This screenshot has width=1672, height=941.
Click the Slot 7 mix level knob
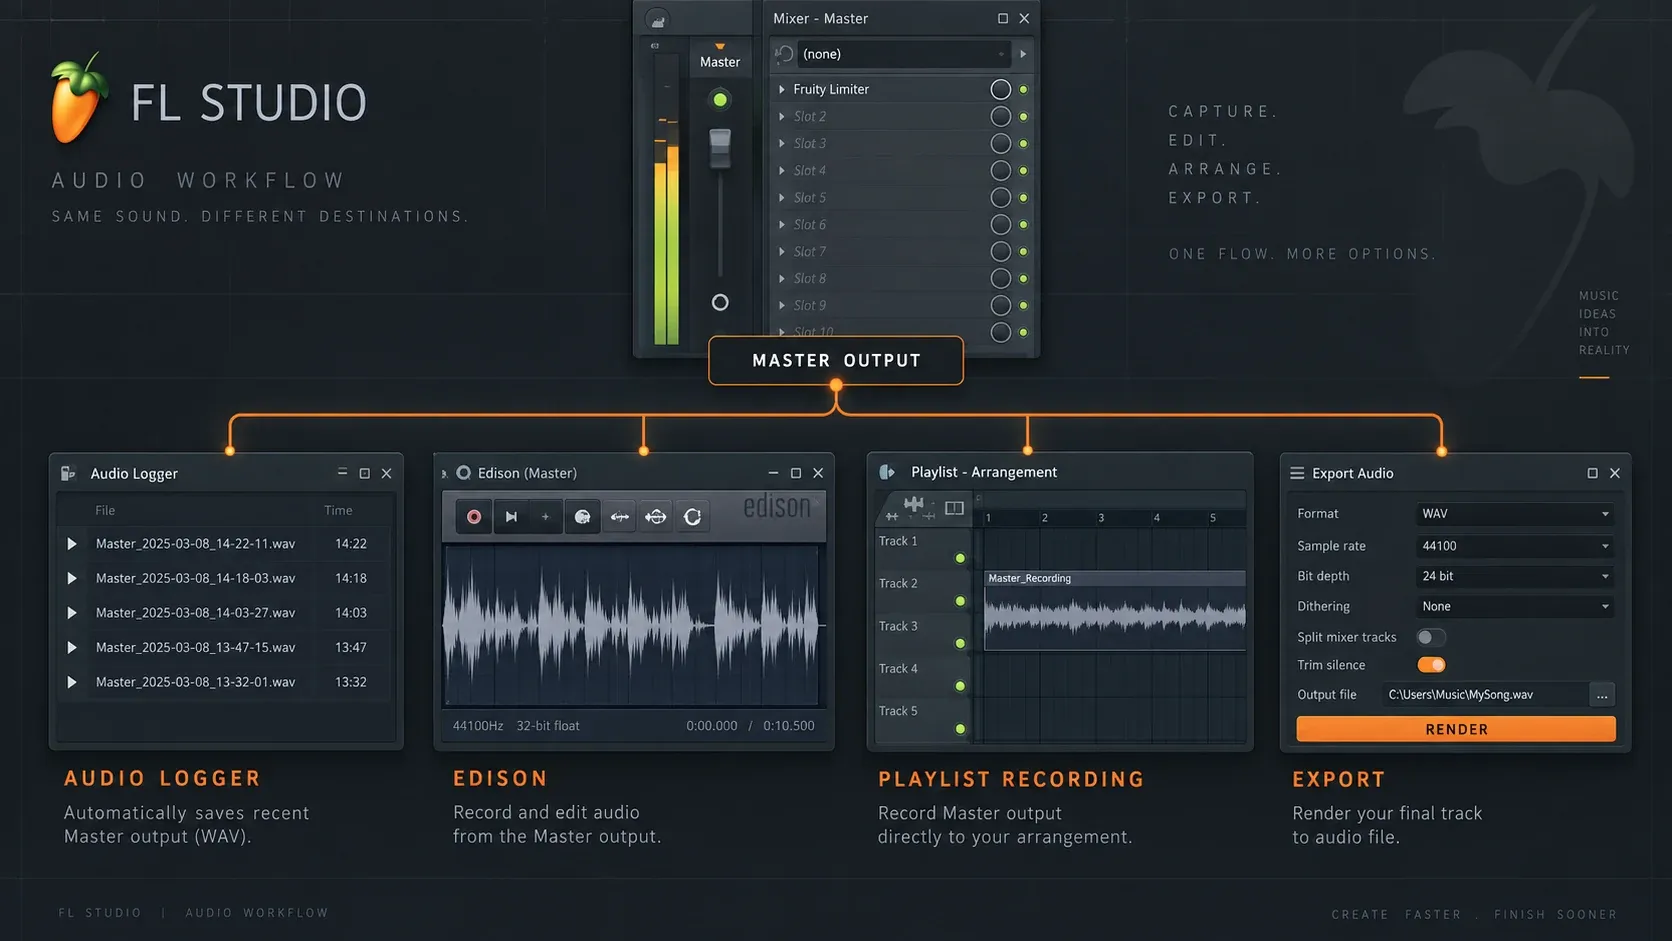point(1000,252)
